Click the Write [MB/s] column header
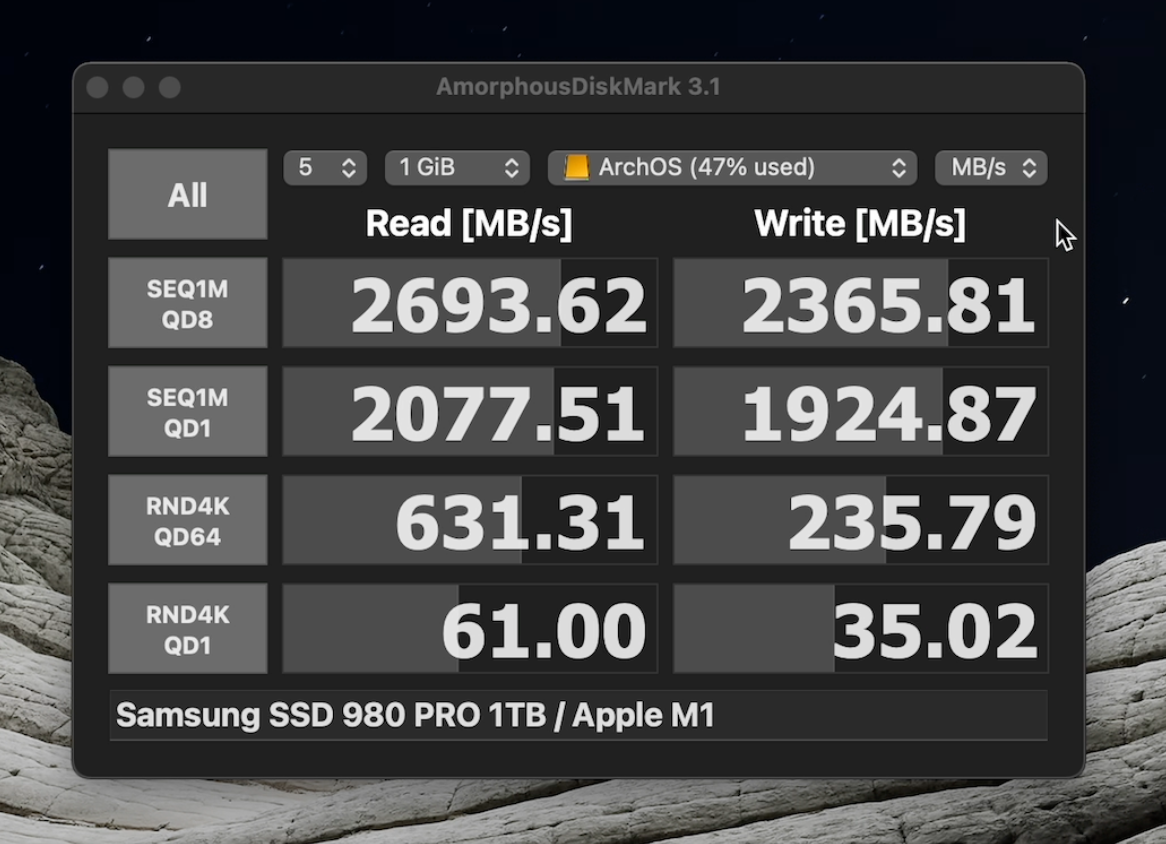The height and width of the screenshot is (844, 1166). coord(860,224)
